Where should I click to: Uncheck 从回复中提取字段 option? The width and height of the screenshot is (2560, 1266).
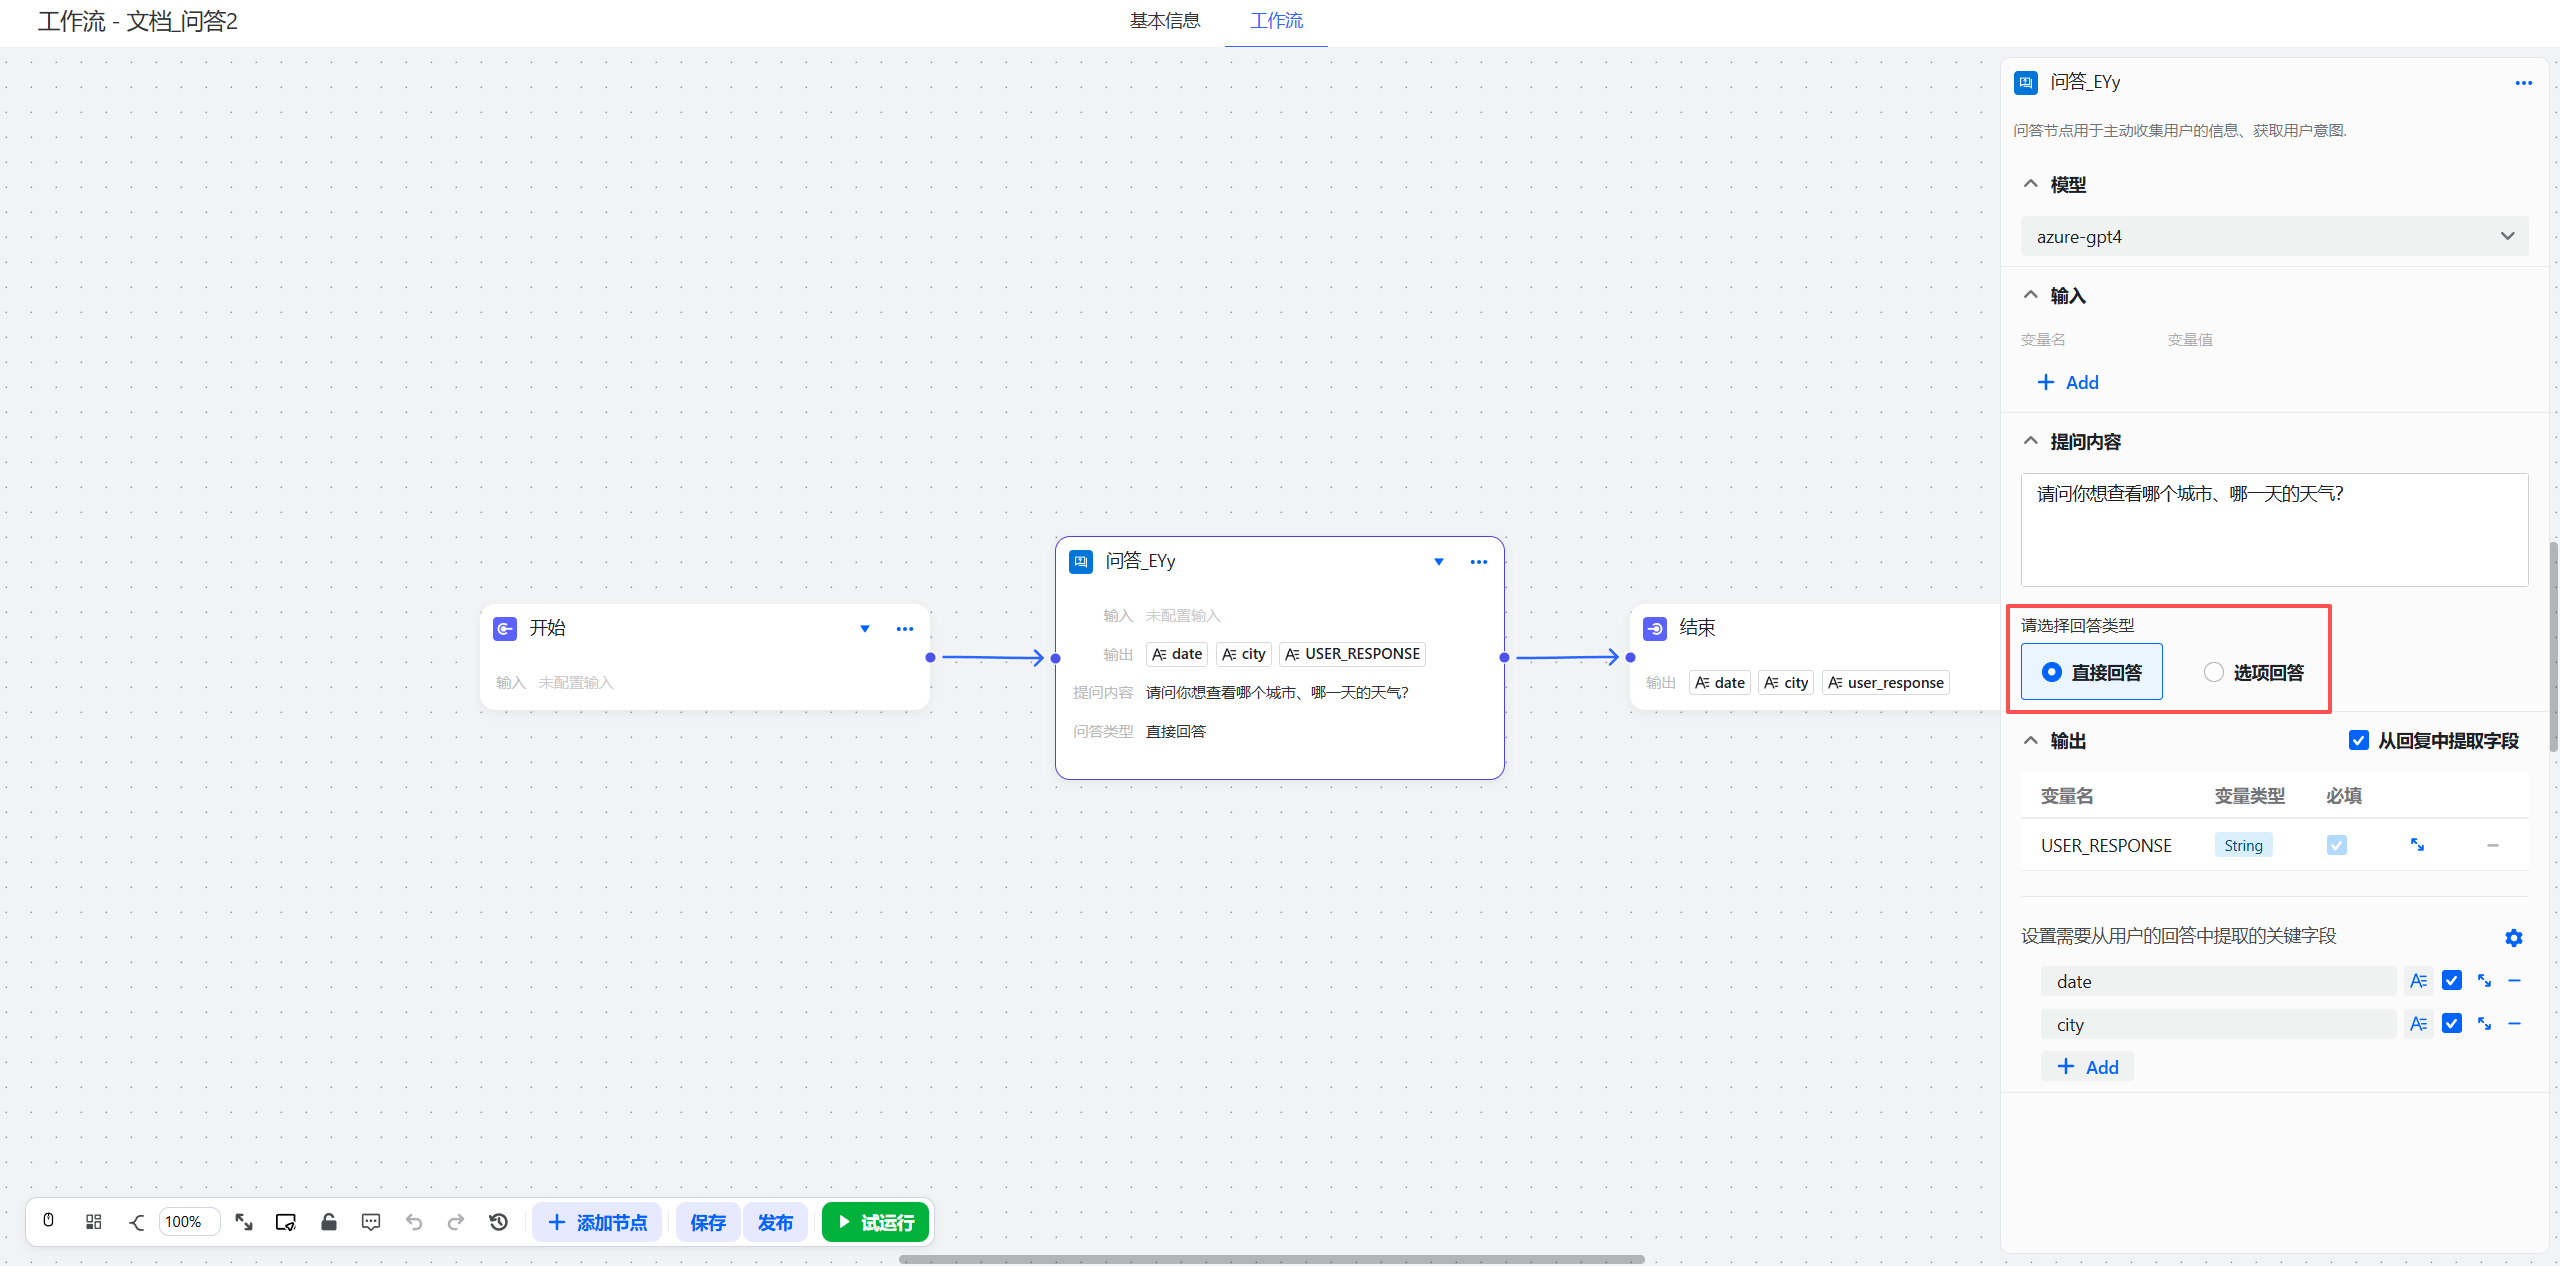point(2359,740)
